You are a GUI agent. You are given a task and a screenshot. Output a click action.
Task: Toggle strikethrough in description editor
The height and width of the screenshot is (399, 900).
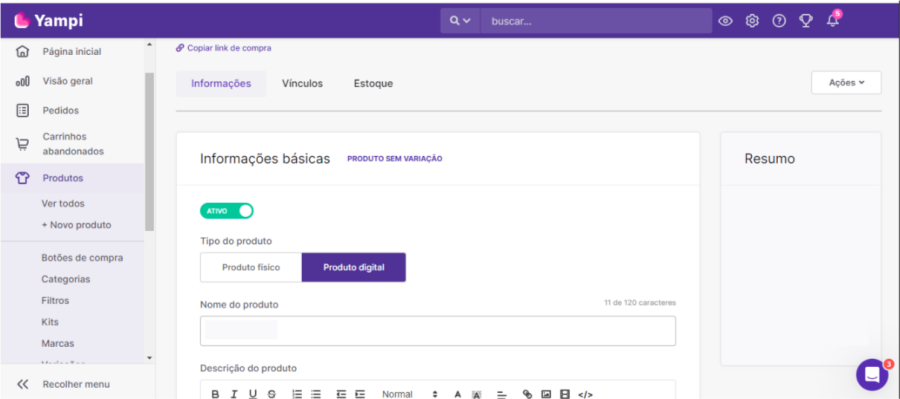coord(271,394)
